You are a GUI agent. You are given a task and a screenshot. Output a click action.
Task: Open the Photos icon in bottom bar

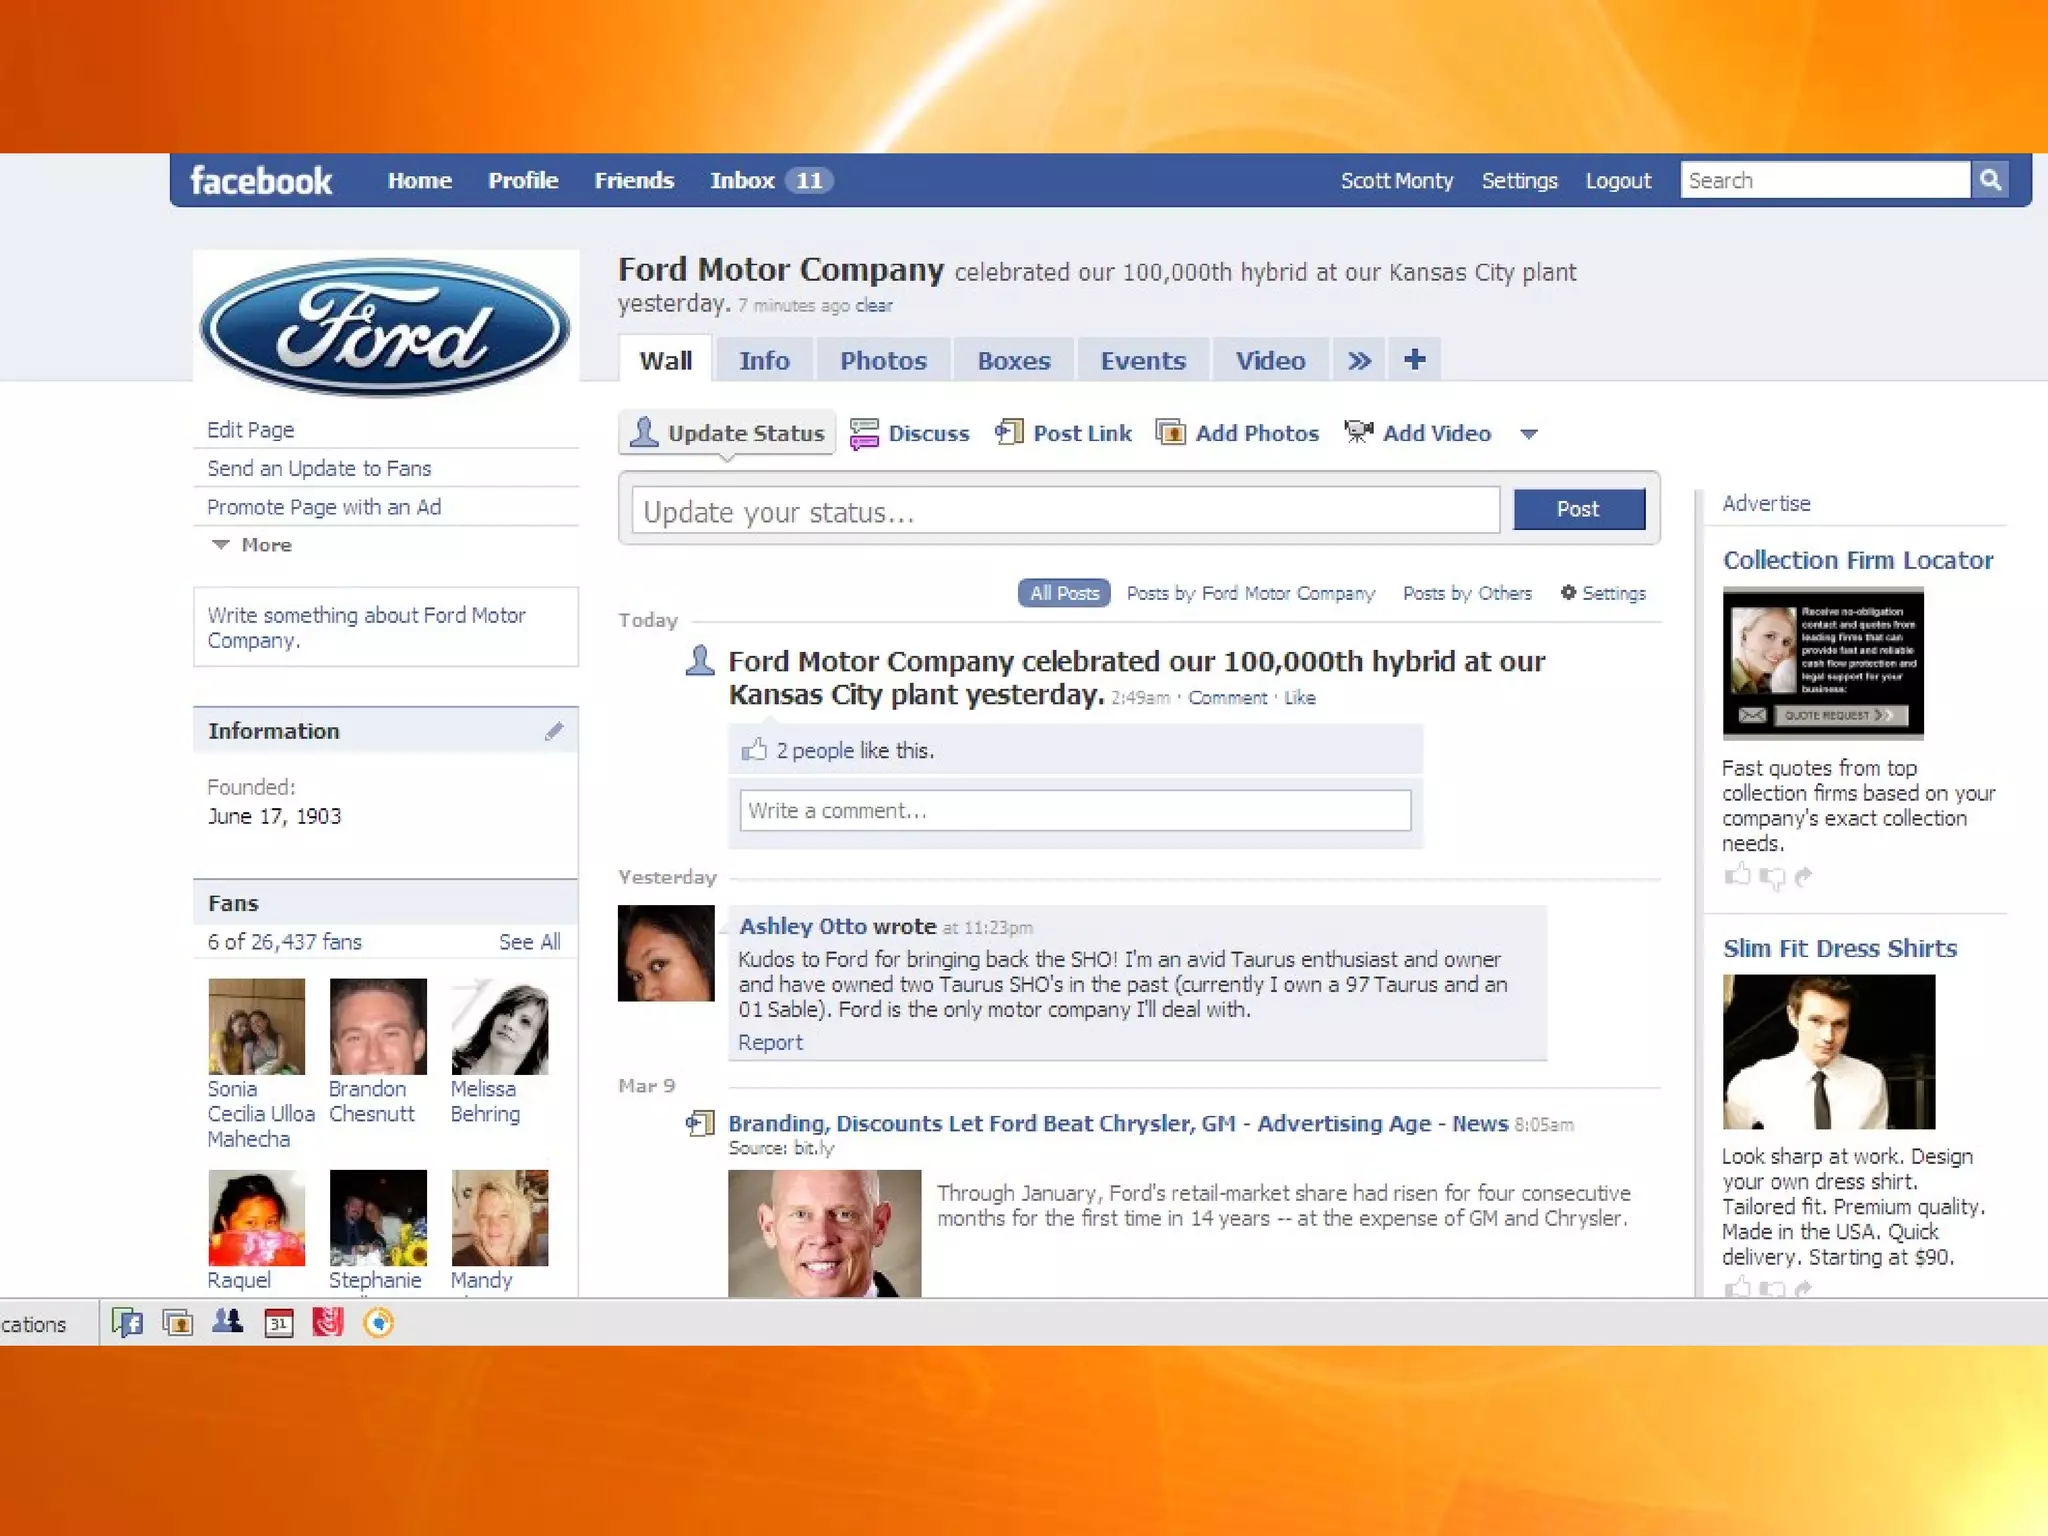coord(178,1323)
